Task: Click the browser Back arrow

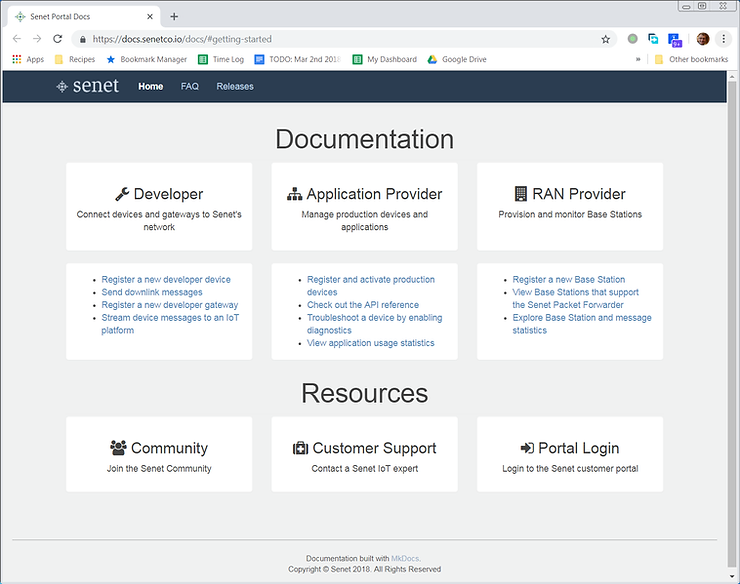Action: coord(17,39)
